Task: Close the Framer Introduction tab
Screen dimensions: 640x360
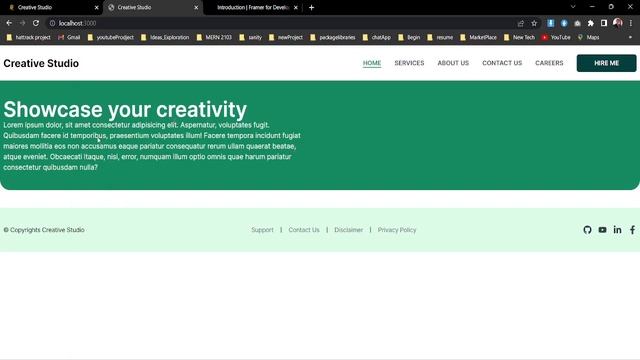Action: coord(296,7)
